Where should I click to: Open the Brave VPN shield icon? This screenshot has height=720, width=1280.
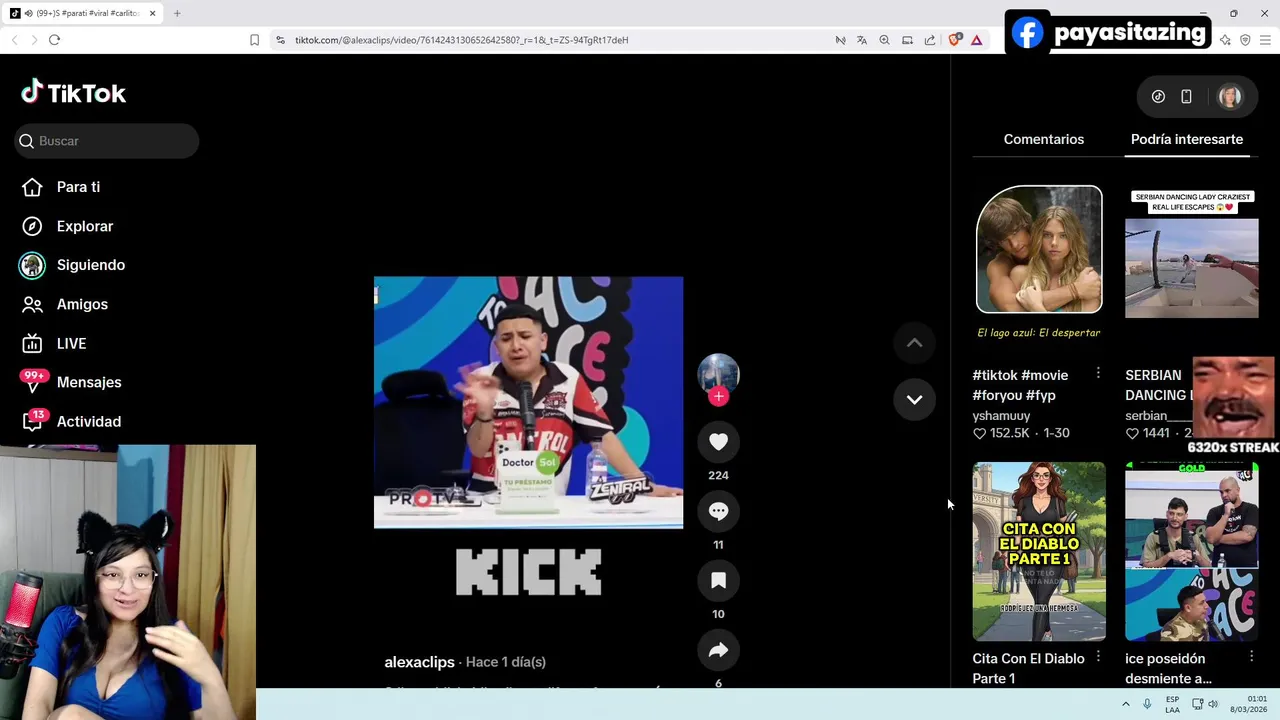1245,40
